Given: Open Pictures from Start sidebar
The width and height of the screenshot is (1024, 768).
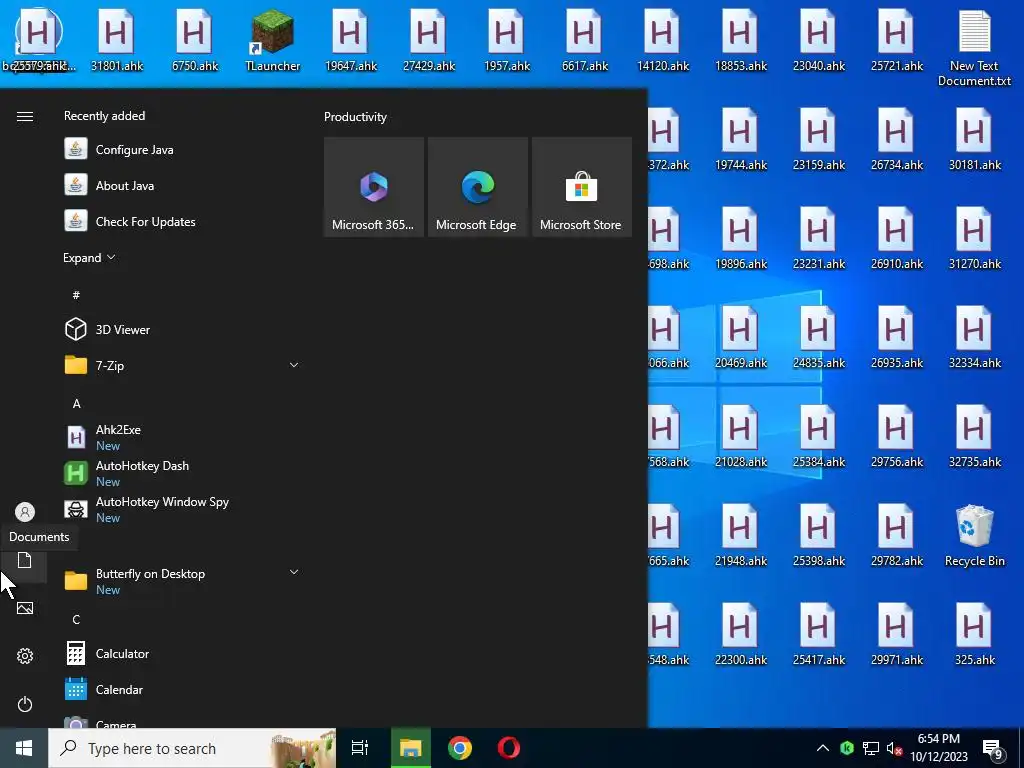Looking at the screenshot, I should click(x=25, y=608).
